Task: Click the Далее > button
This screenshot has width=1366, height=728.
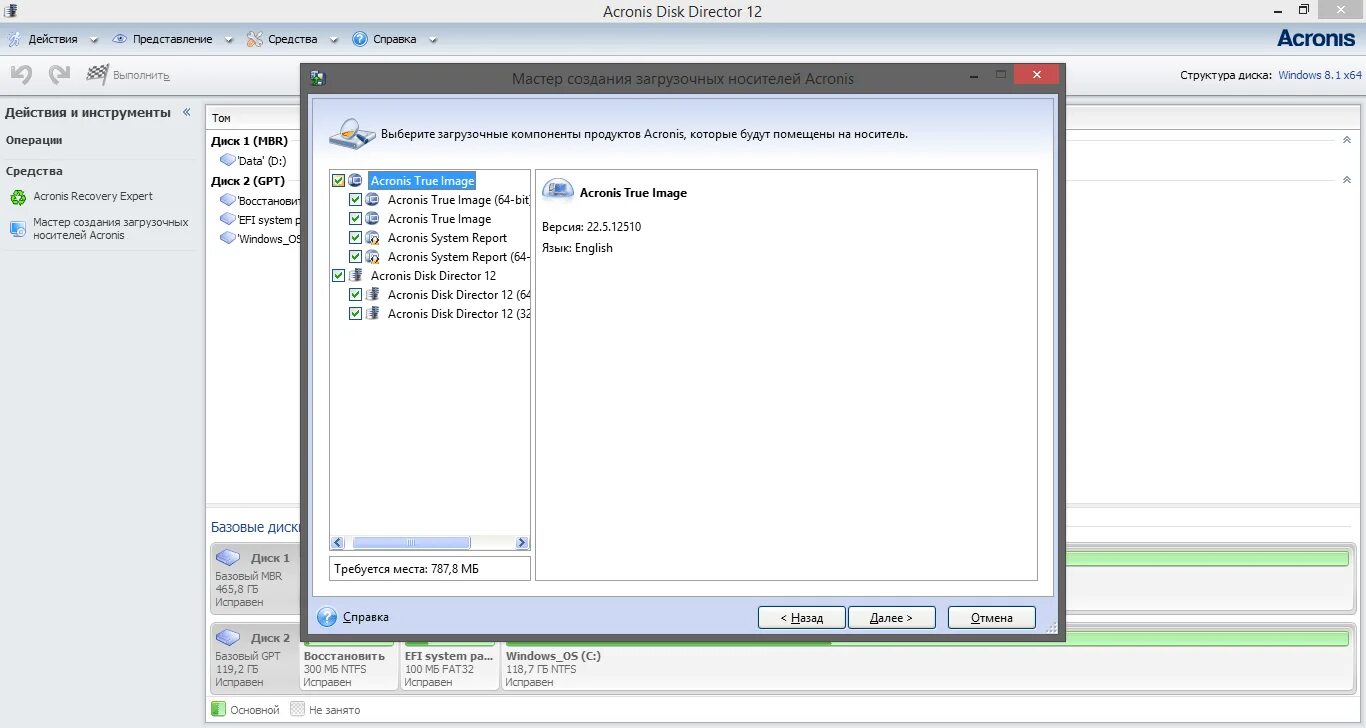Action: pos(892,618)
